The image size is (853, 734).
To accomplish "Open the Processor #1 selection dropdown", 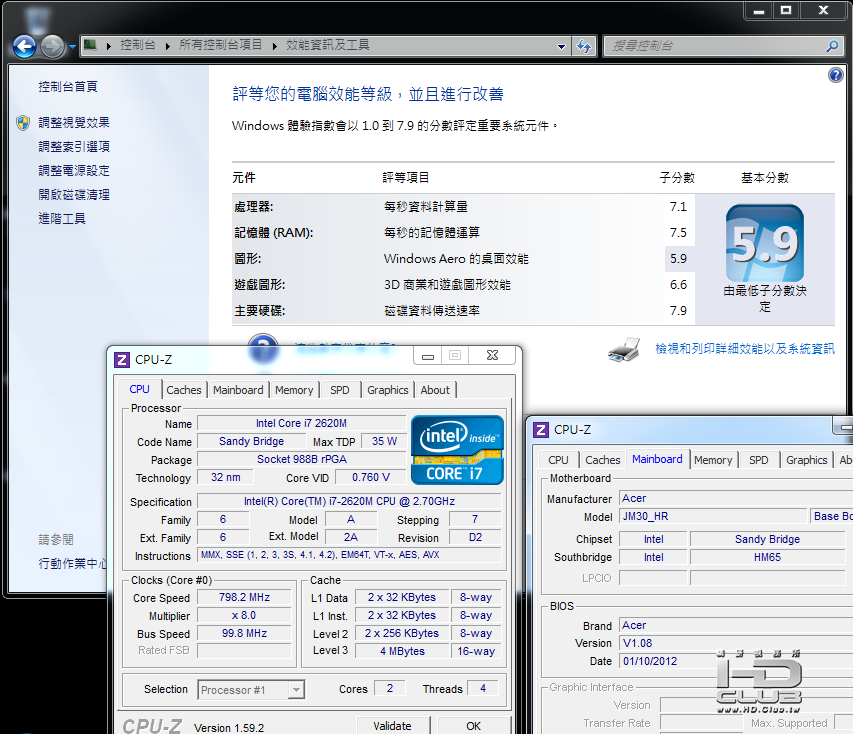I will coord(251,690).
